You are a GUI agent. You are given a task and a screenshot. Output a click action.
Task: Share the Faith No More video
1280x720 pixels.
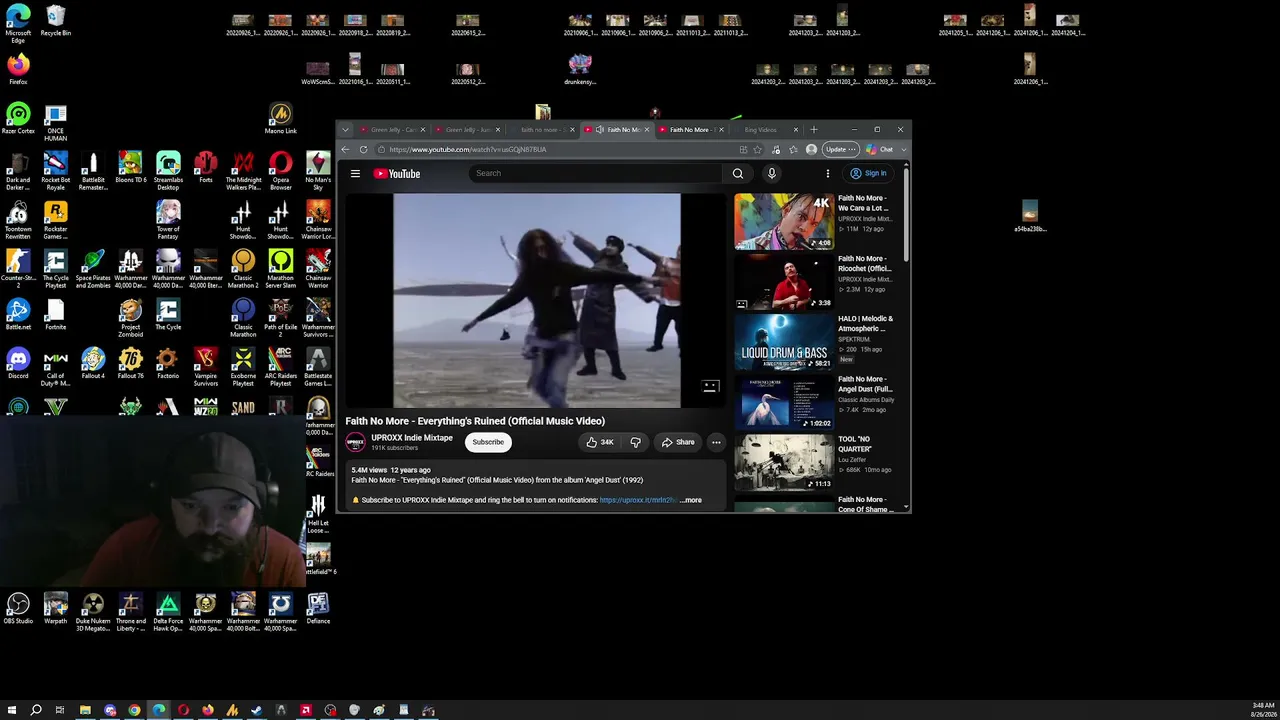click(x=678, y=442)
